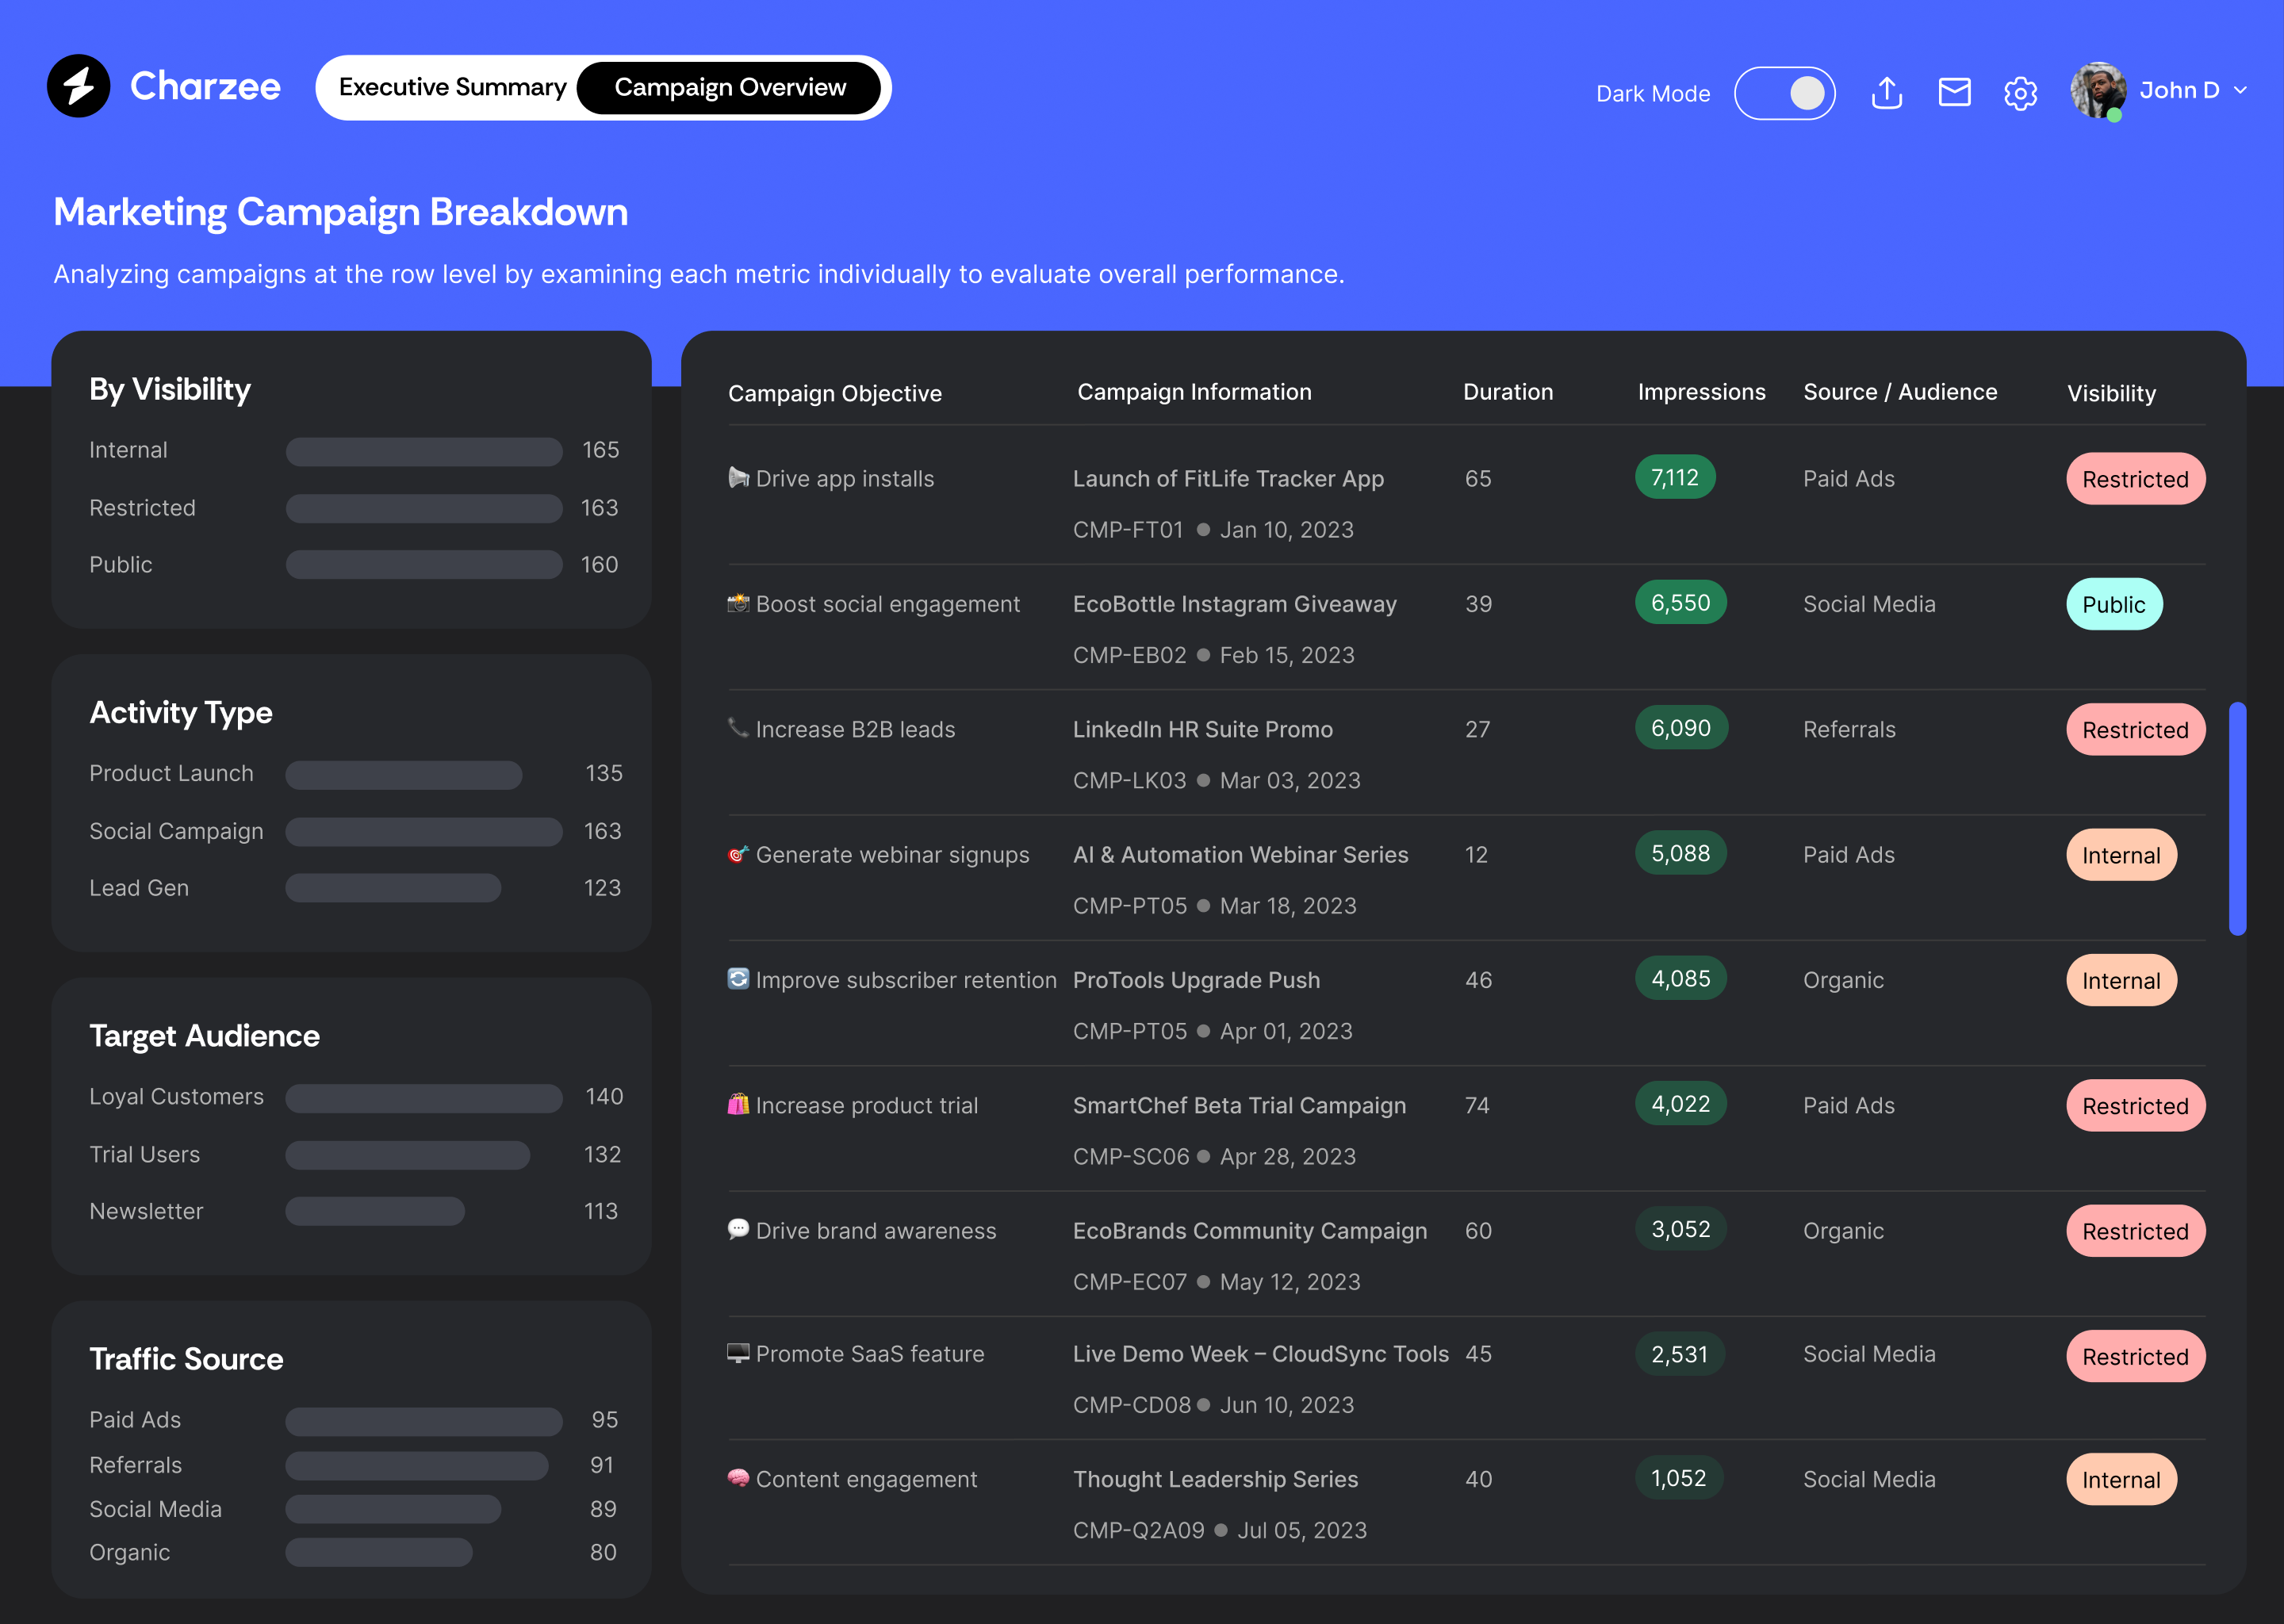Click the monitor icon beside Promote SaaS feature
The height and width of the screenshot is (1624, 2284).
pyautogui.click(x=738, y=1353)
